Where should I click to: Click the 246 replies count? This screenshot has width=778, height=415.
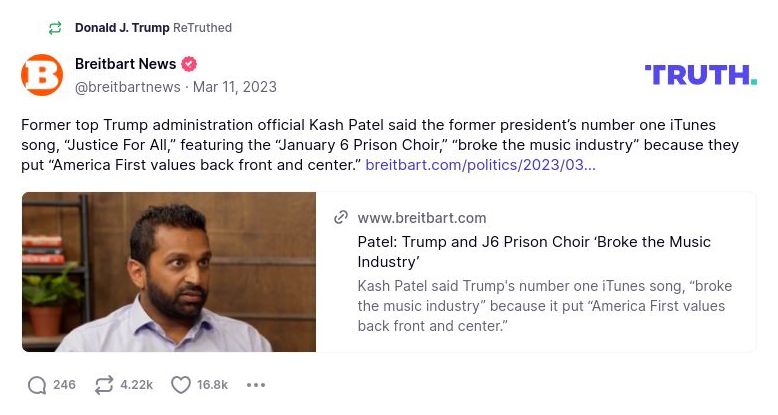[64, 385]
